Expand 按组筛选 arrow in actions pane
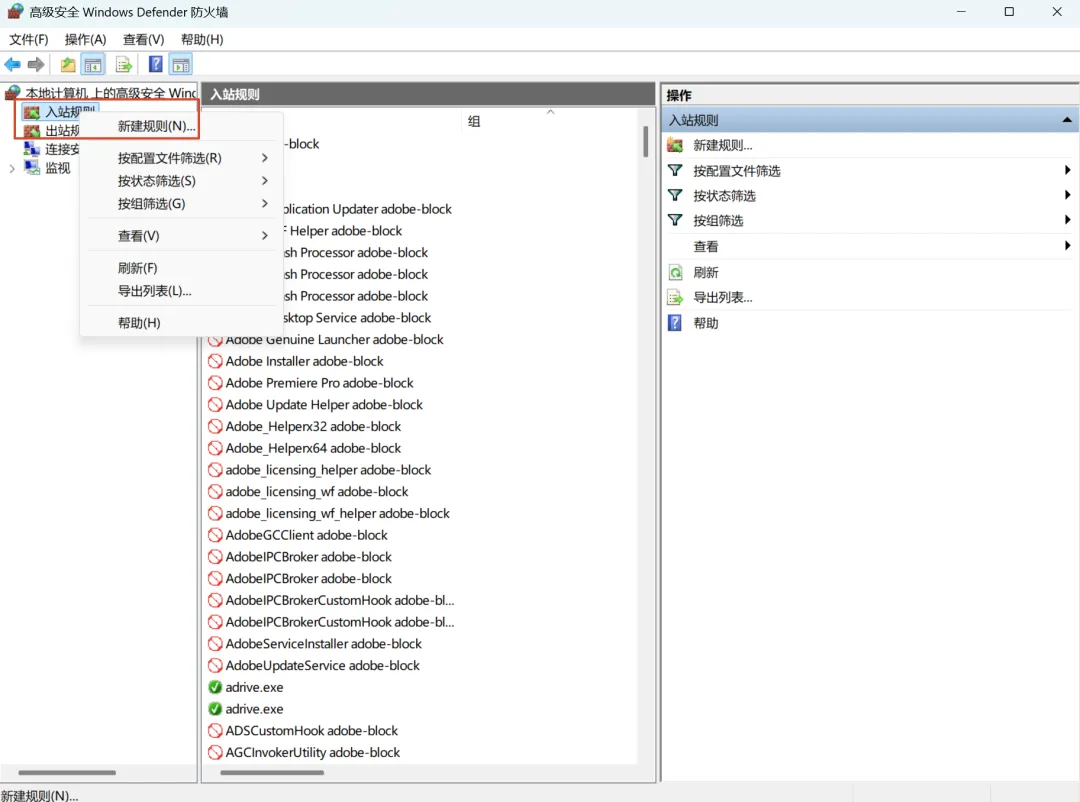 click(x=1067, y=220)
